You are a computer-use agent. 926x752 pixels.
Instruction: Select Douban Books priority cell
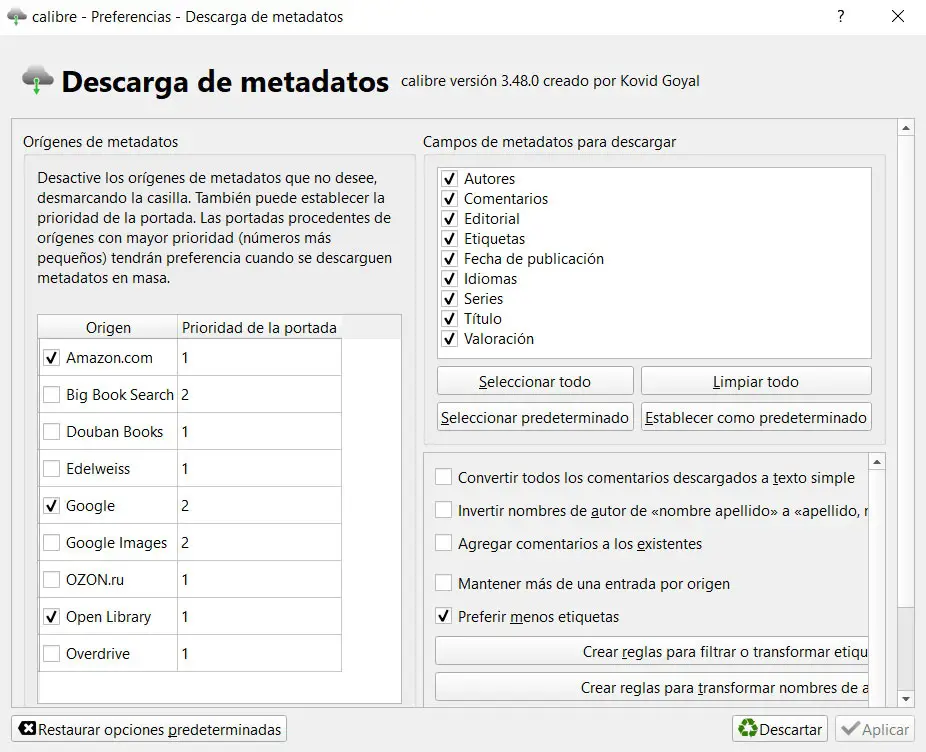point(259,432)
